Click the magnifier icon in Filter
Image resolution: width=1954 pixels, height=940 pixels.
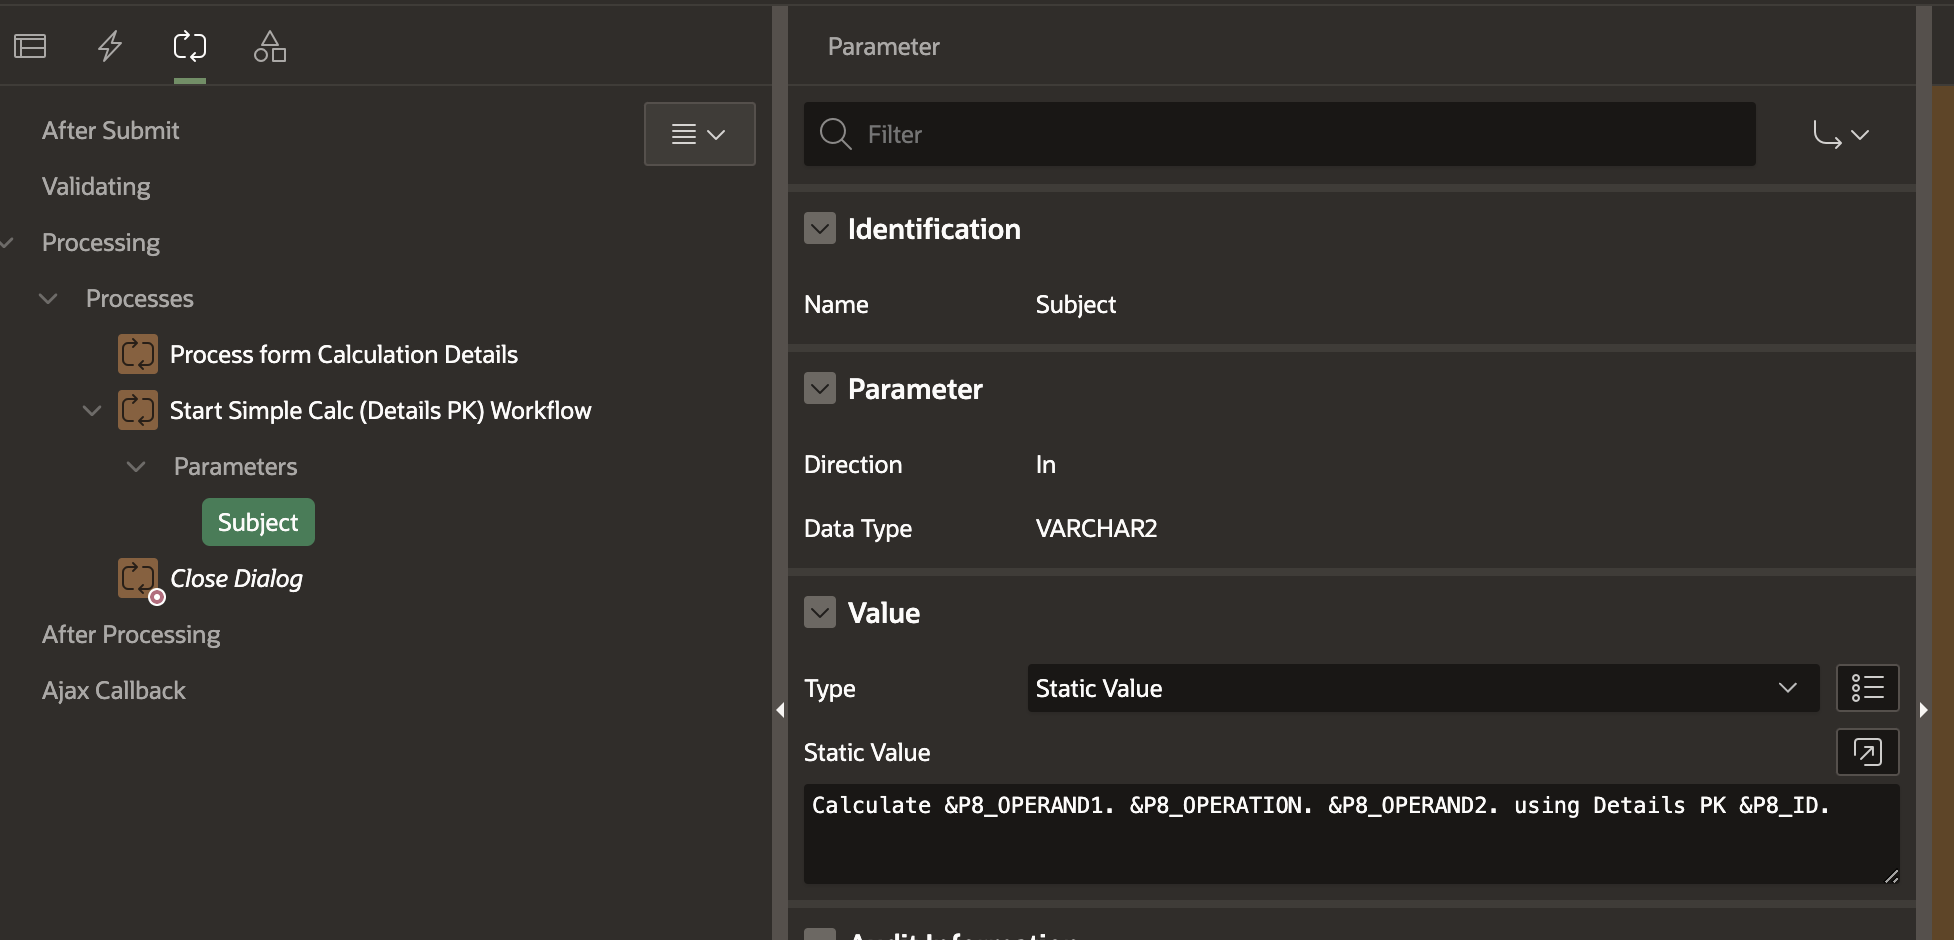835,134
